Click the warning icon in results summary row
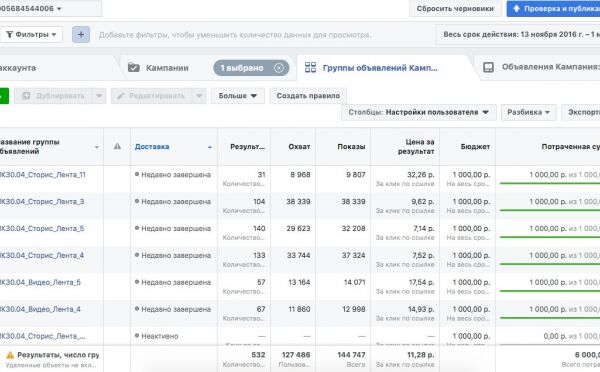Viewport: 600px width, 372px height. click(10, 355)
